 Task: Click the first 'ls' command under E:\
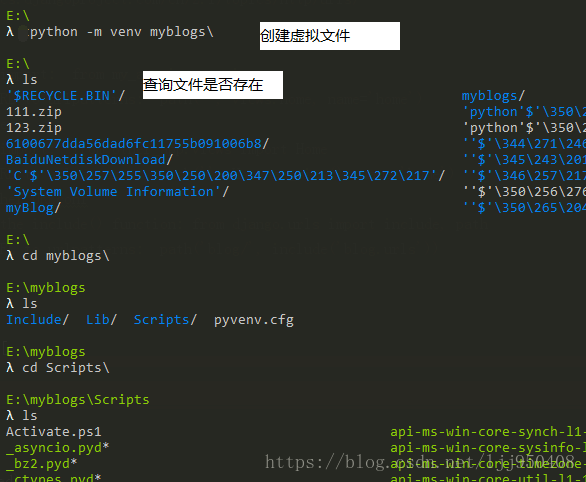coord(30,80)
